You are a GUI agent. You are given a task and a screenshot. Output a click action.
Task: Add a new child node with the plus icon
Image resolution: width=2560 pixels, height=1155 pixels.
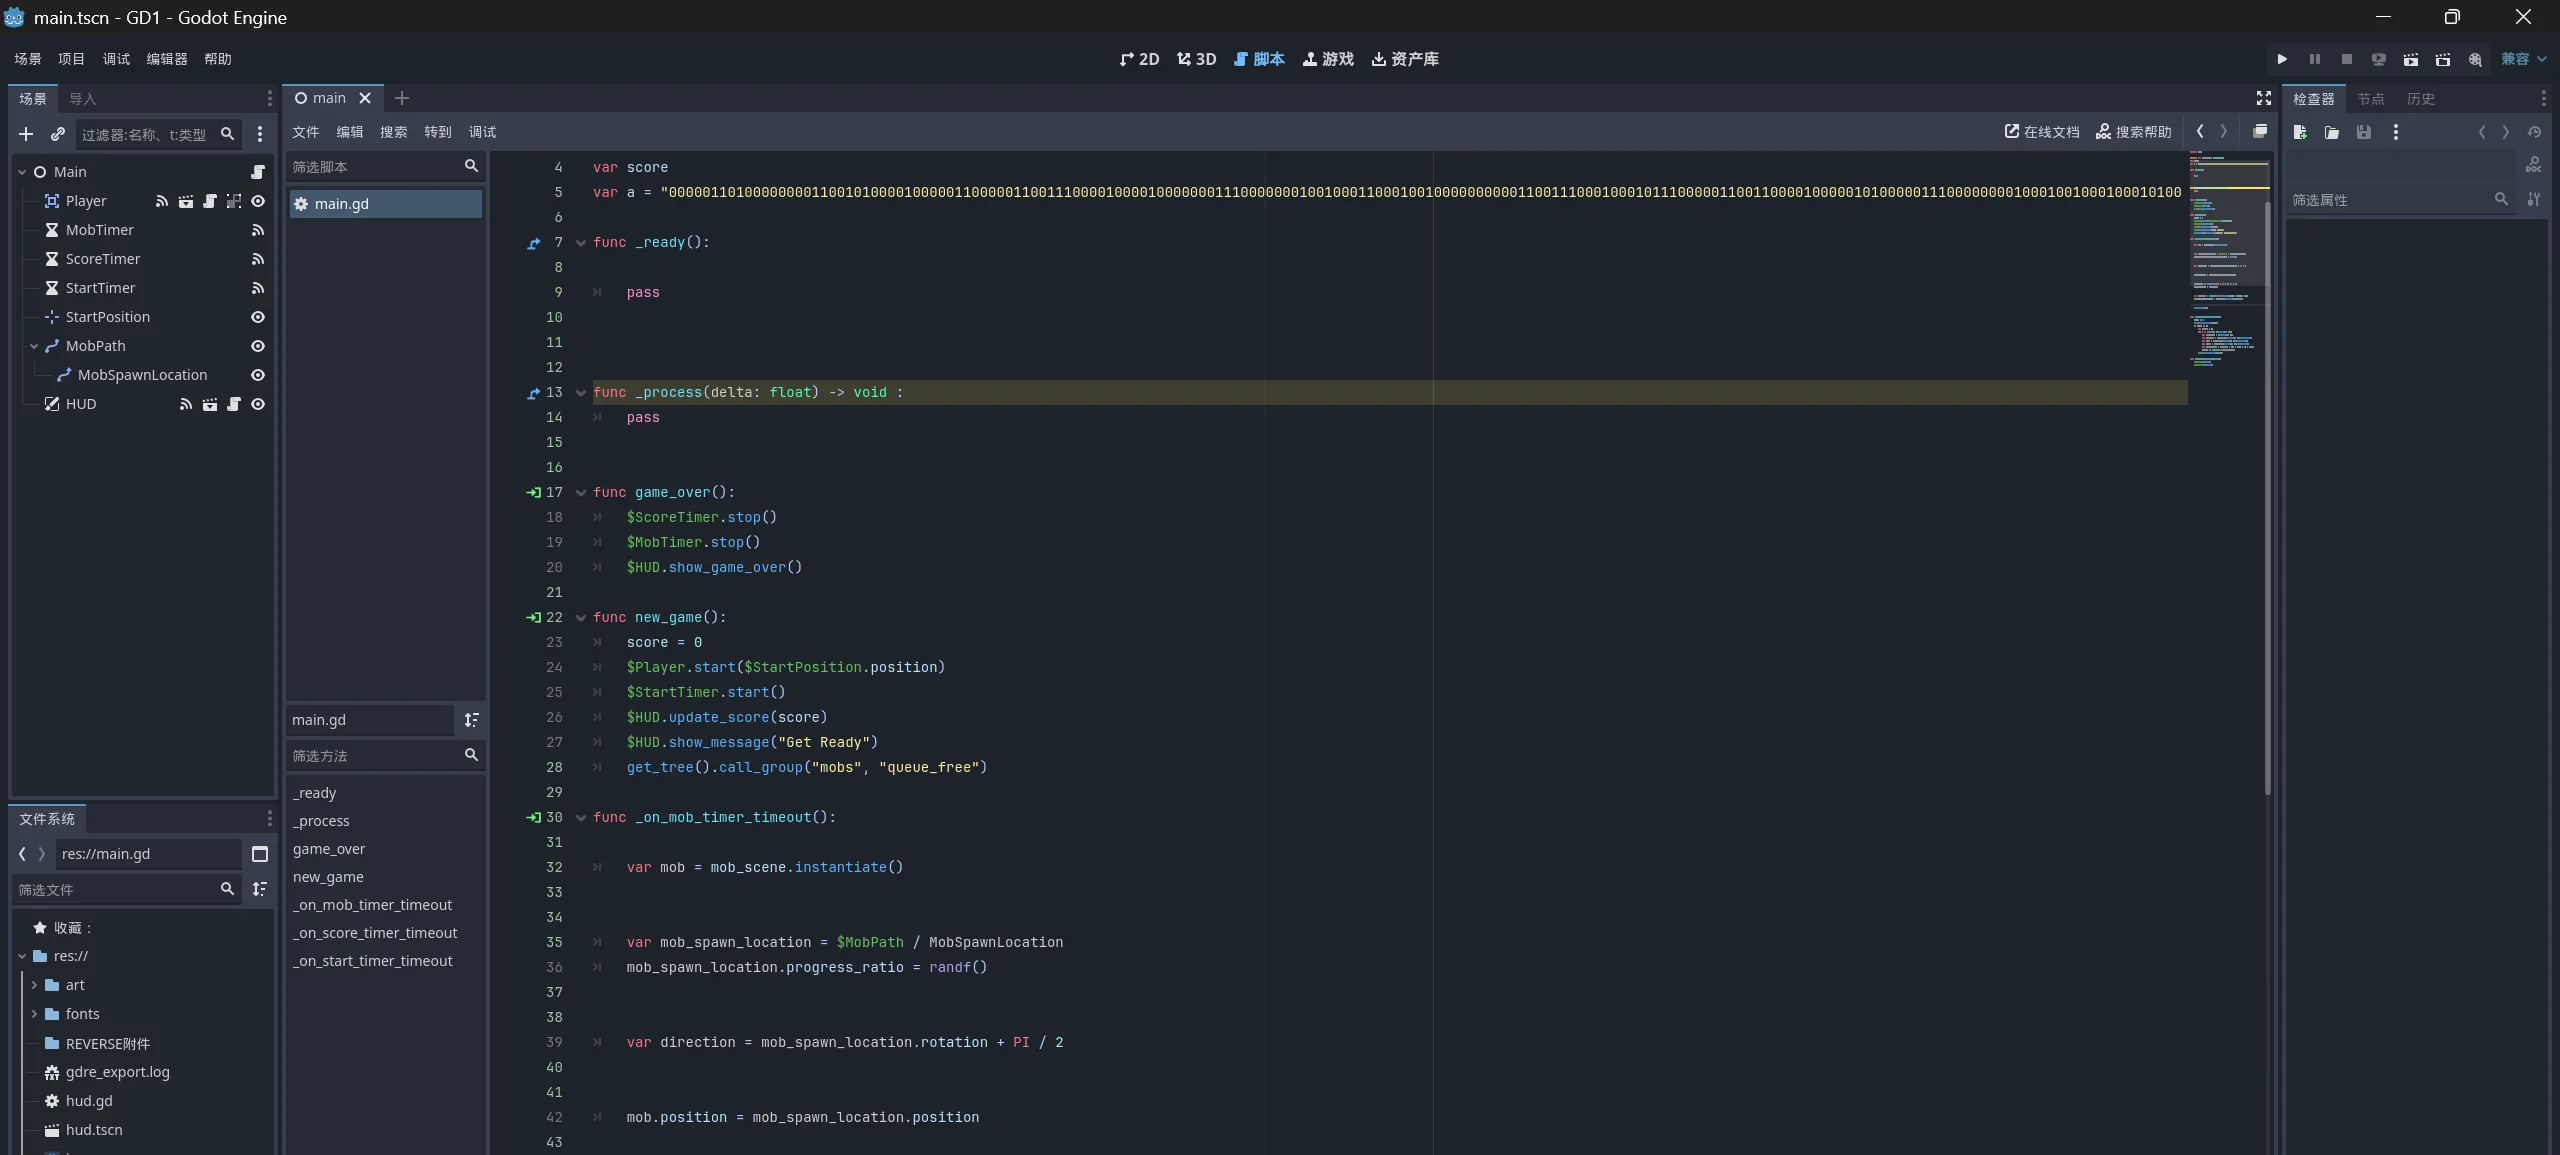point(26,134)
